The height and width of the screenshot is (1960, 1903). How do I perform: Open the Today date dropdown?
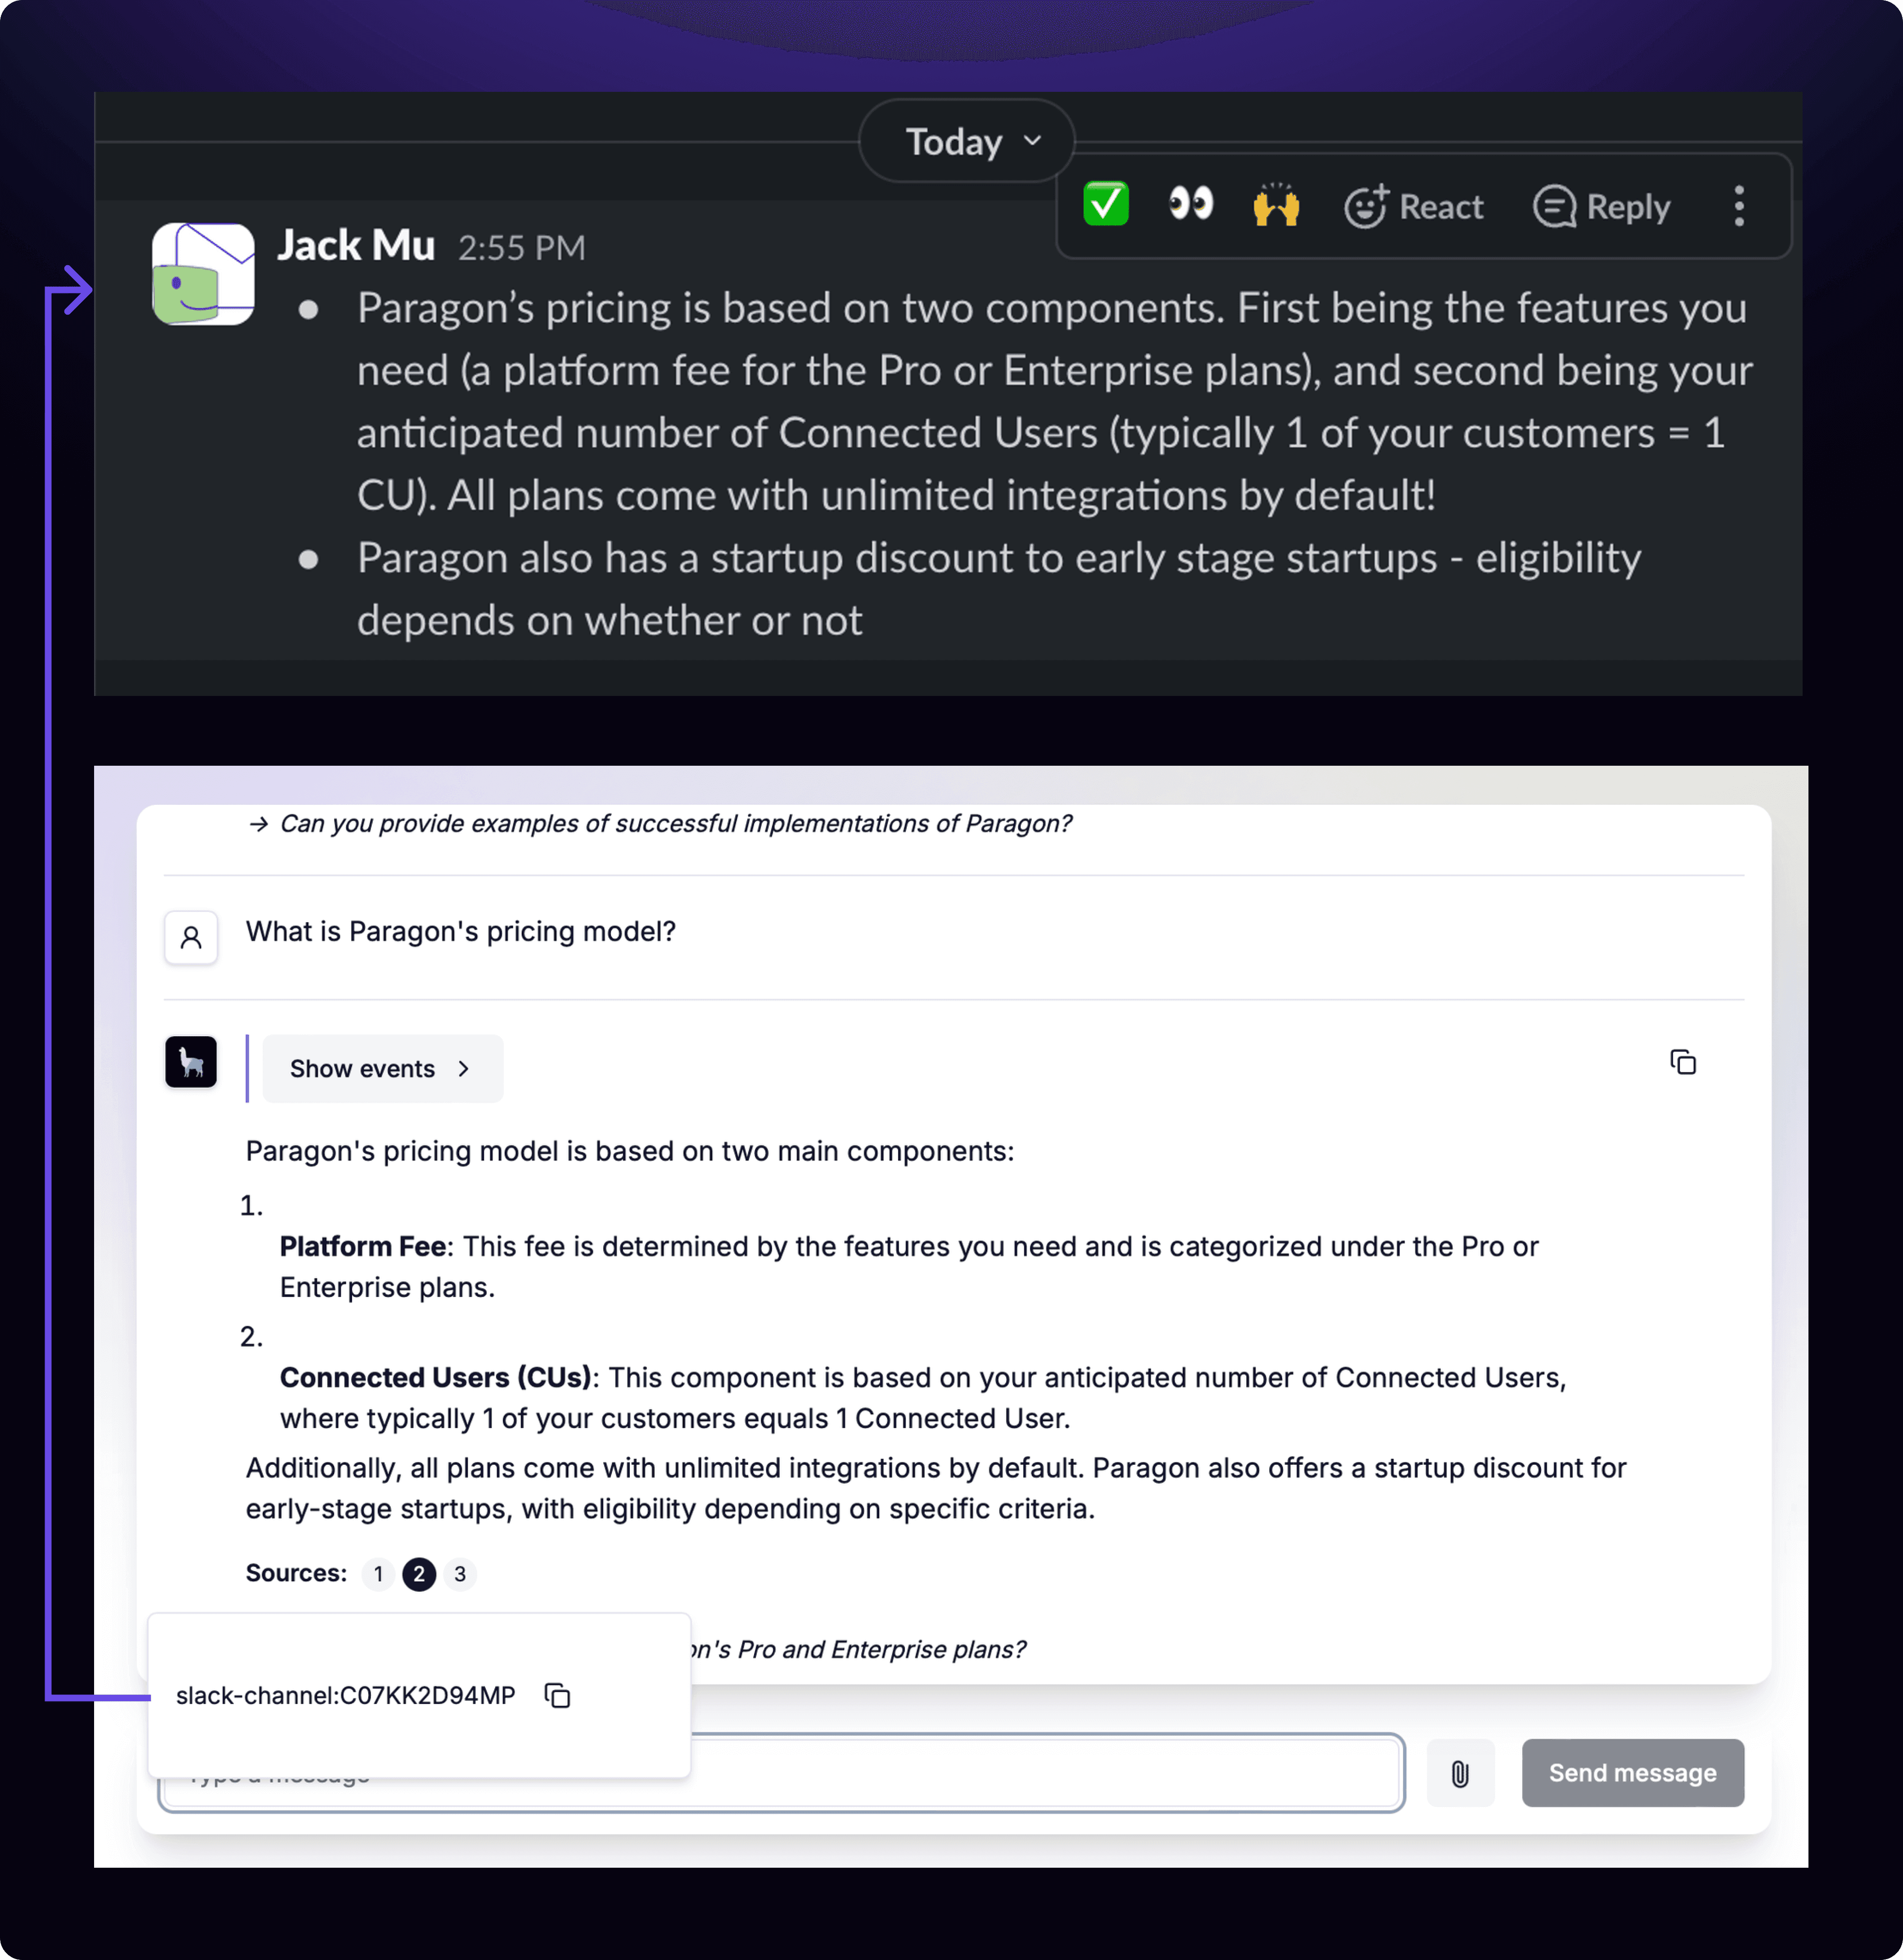[x=966, y=142]
